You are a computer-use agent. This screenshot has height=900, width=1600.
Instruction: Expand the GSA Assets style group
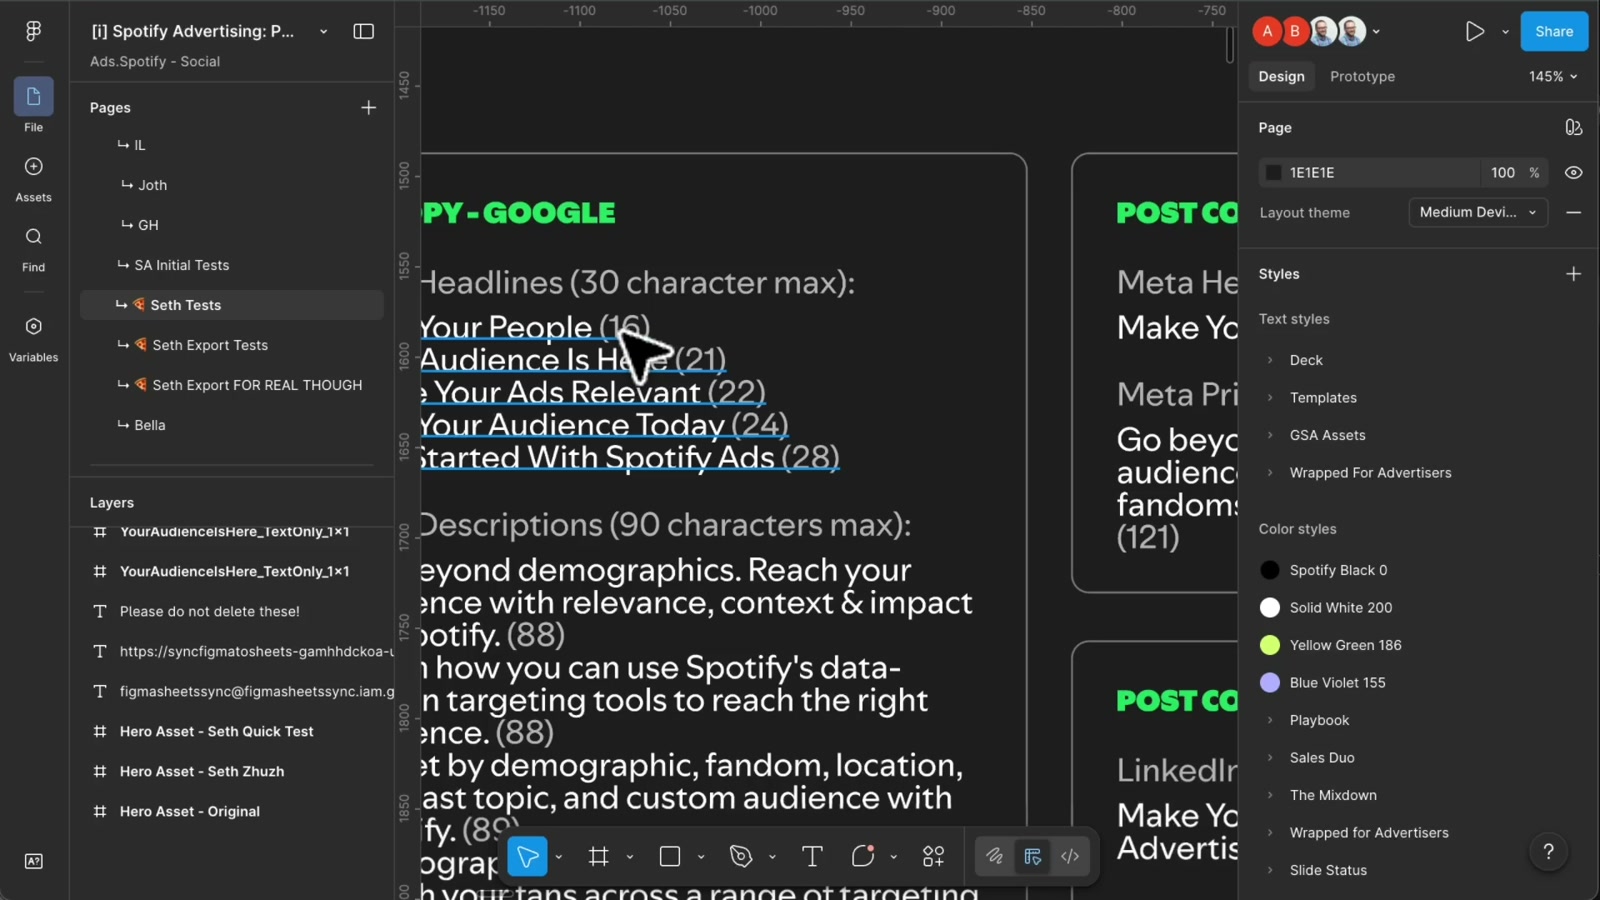1270,435
